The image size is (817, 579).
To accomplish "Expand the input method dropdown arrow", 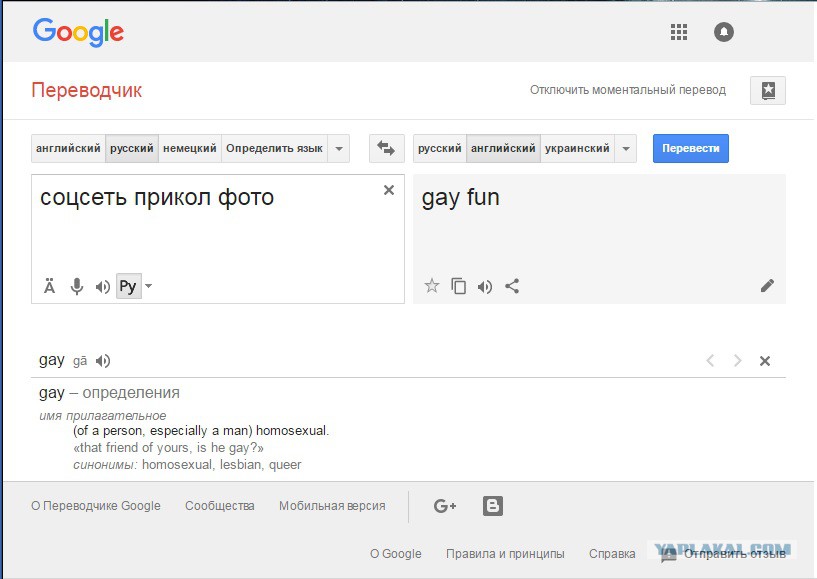I will coord(148,286).
